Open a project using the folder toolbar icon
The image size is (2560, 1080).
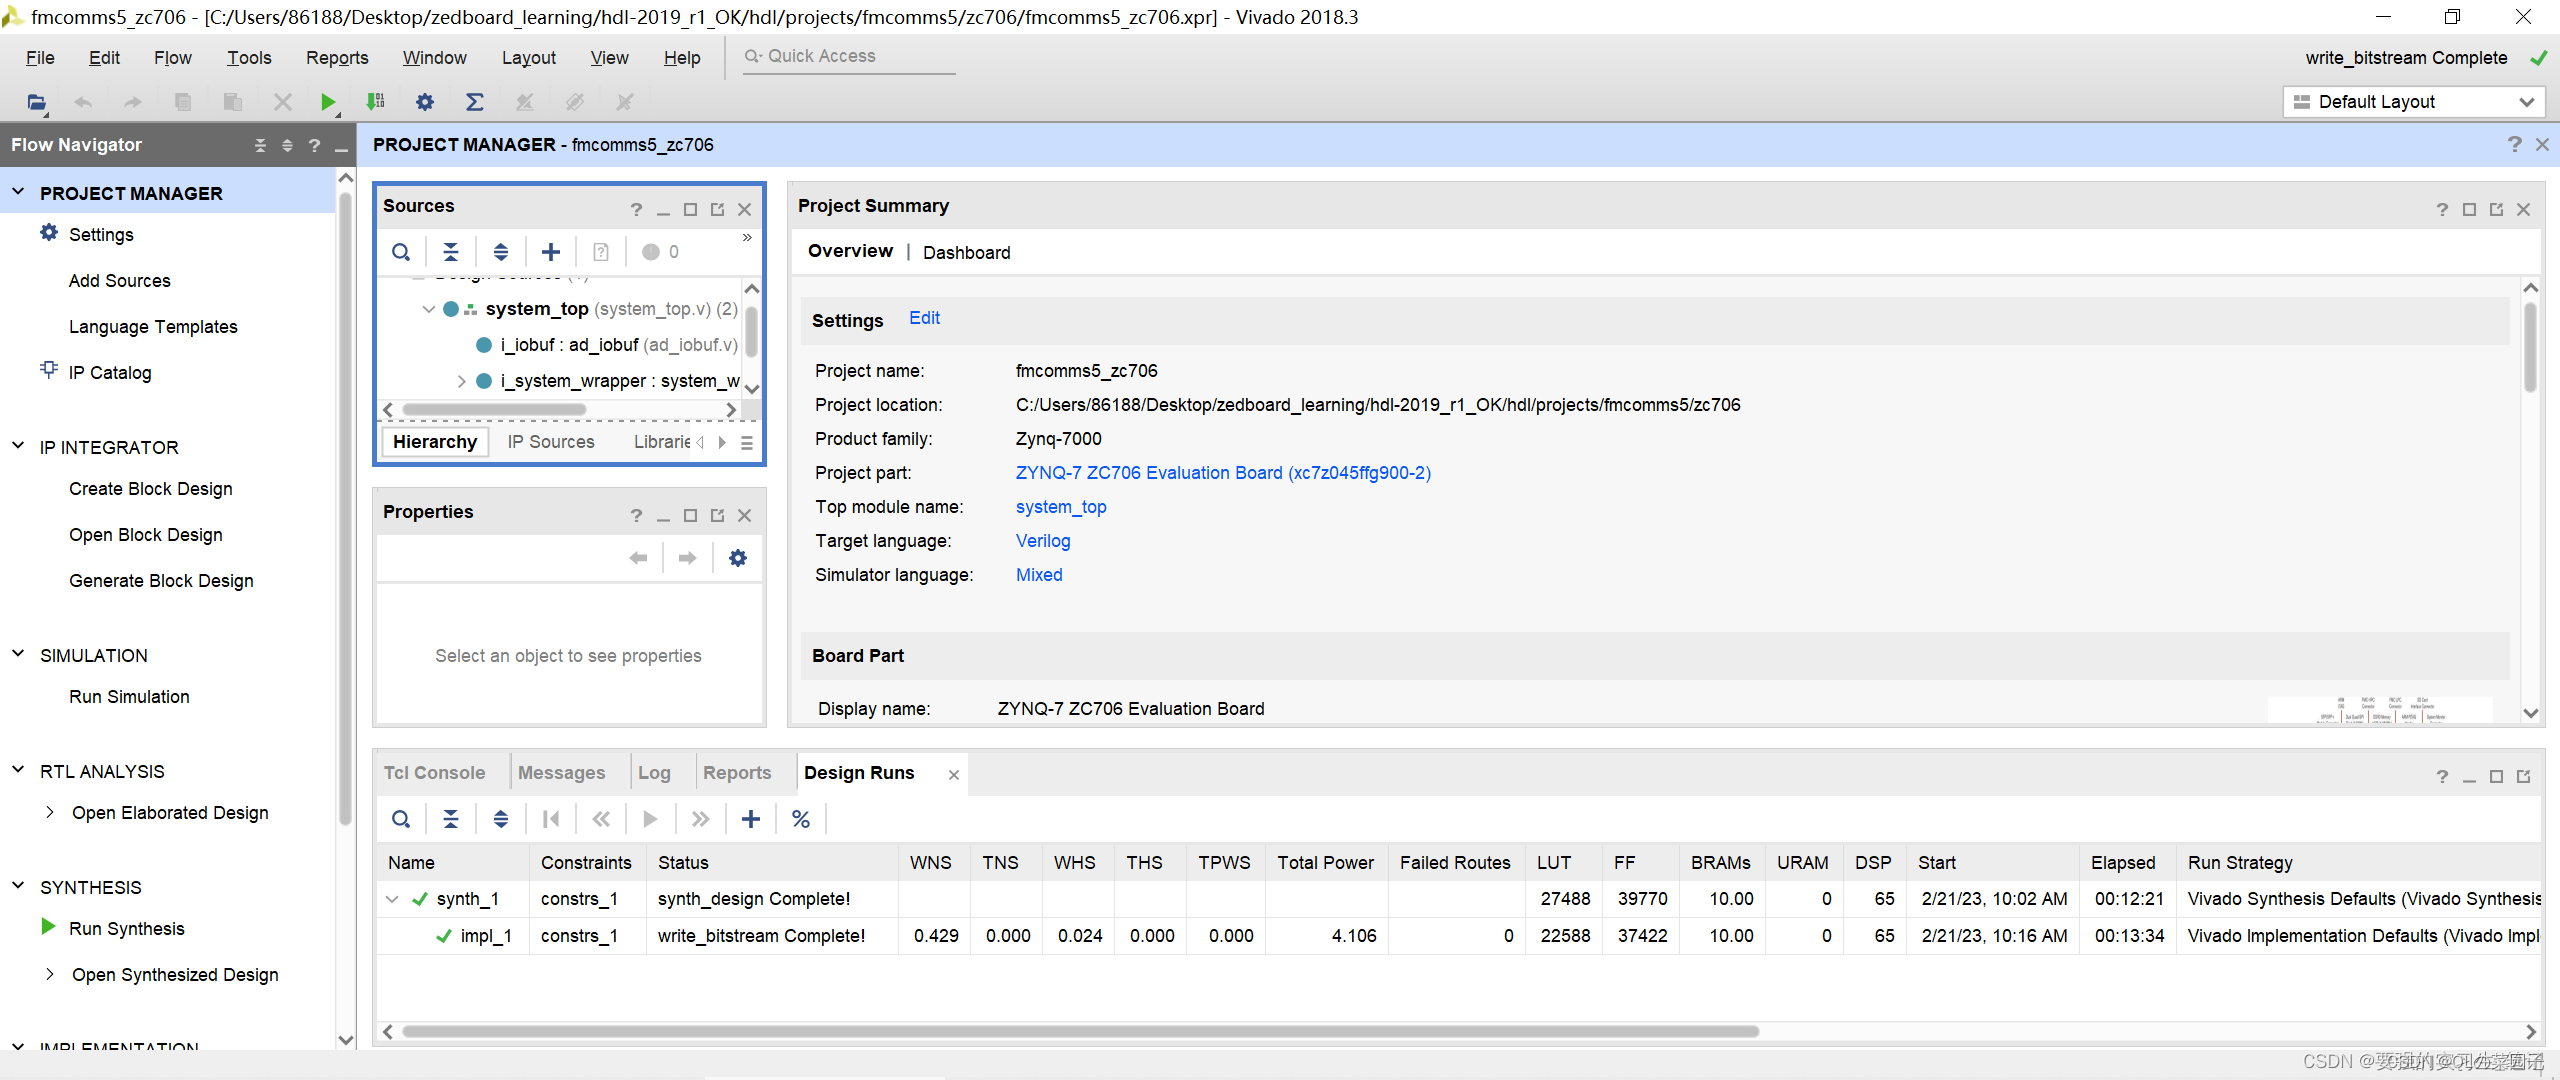click(34, 101)
